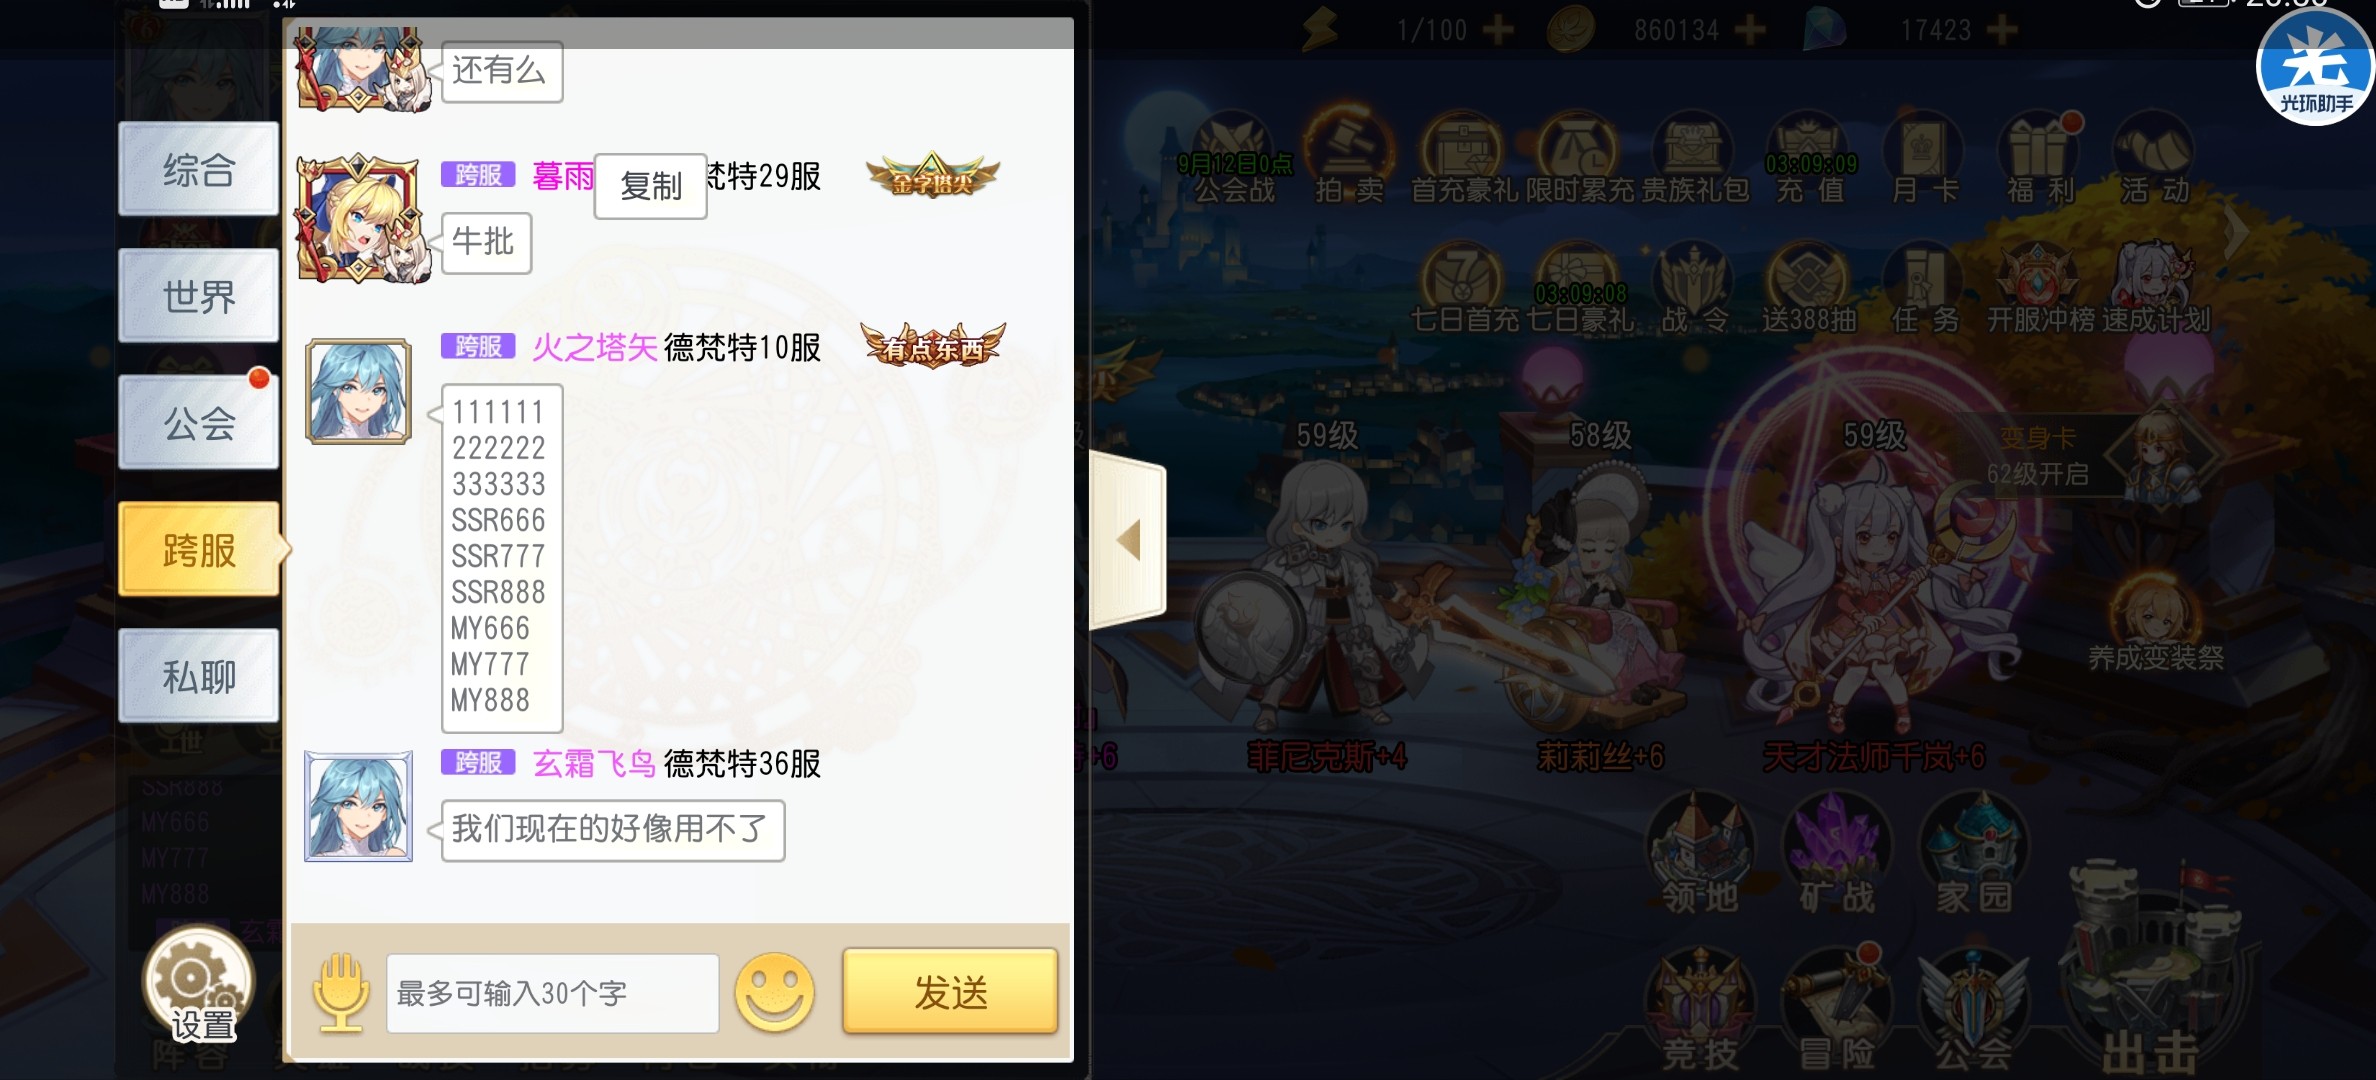Open the 家园 home icon
2376x1080 pixels.
pyautogui.click(x=1973, y=855)
